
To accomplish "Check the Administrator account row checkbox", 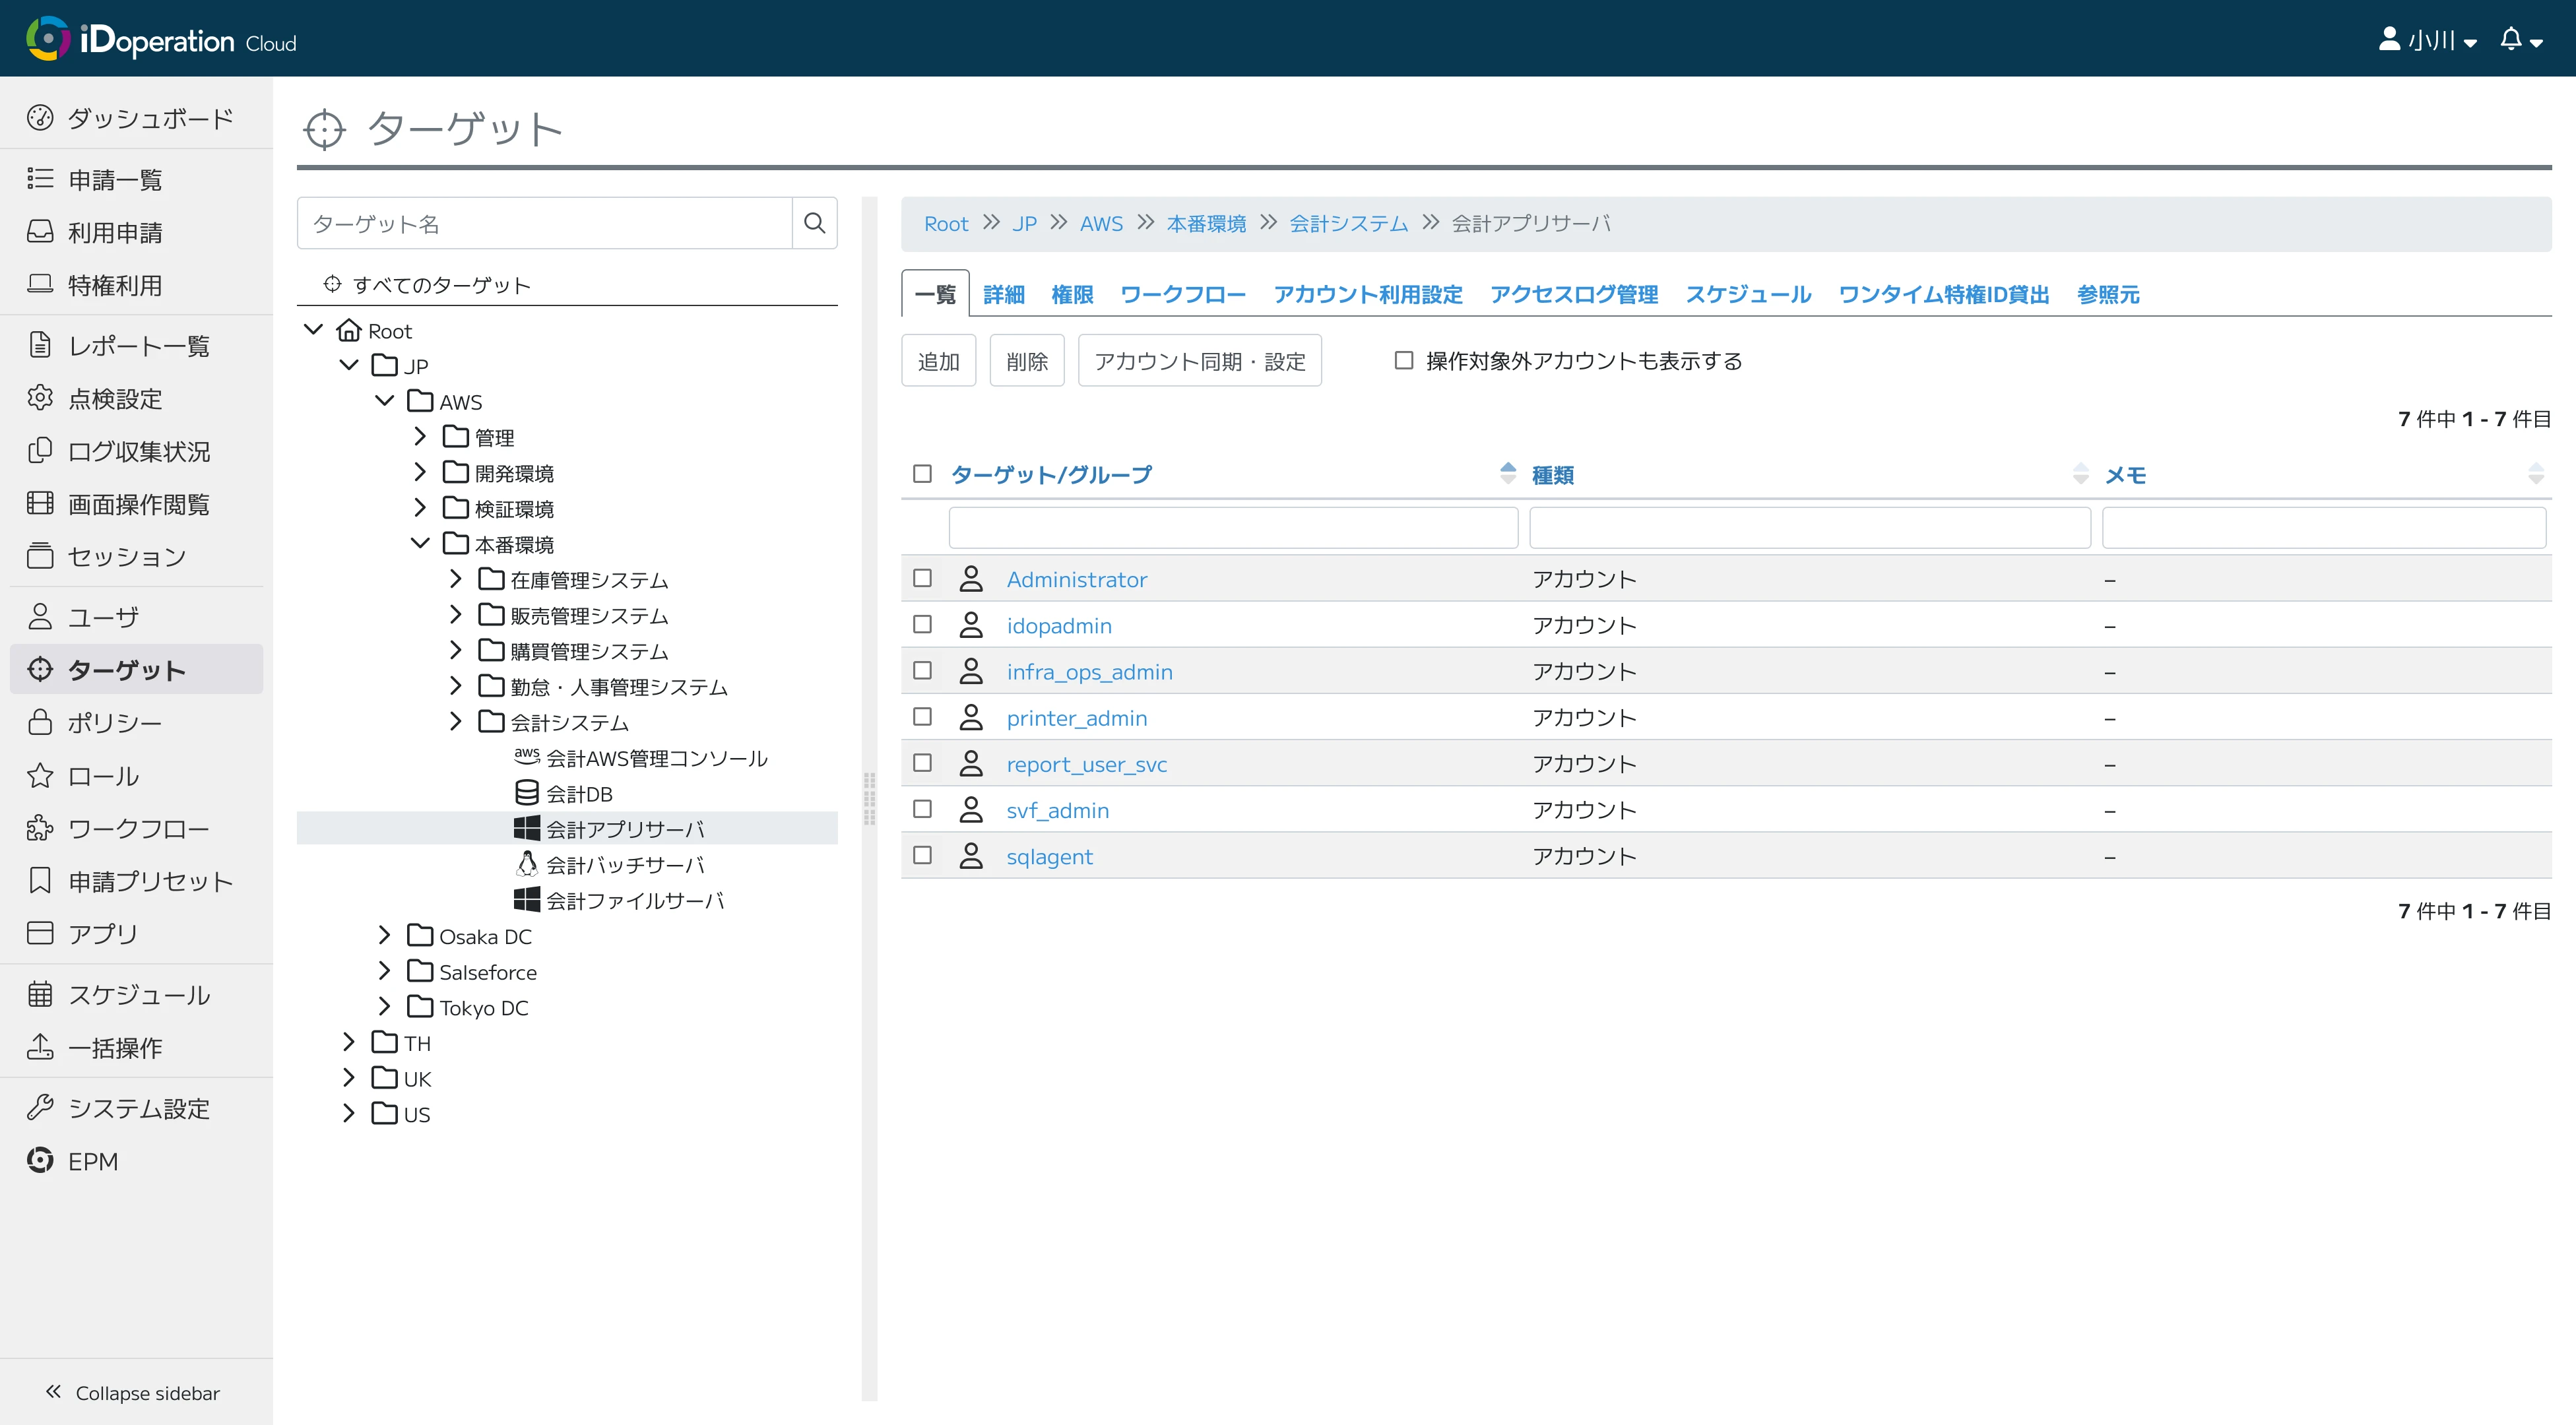I will pos(922,578).
